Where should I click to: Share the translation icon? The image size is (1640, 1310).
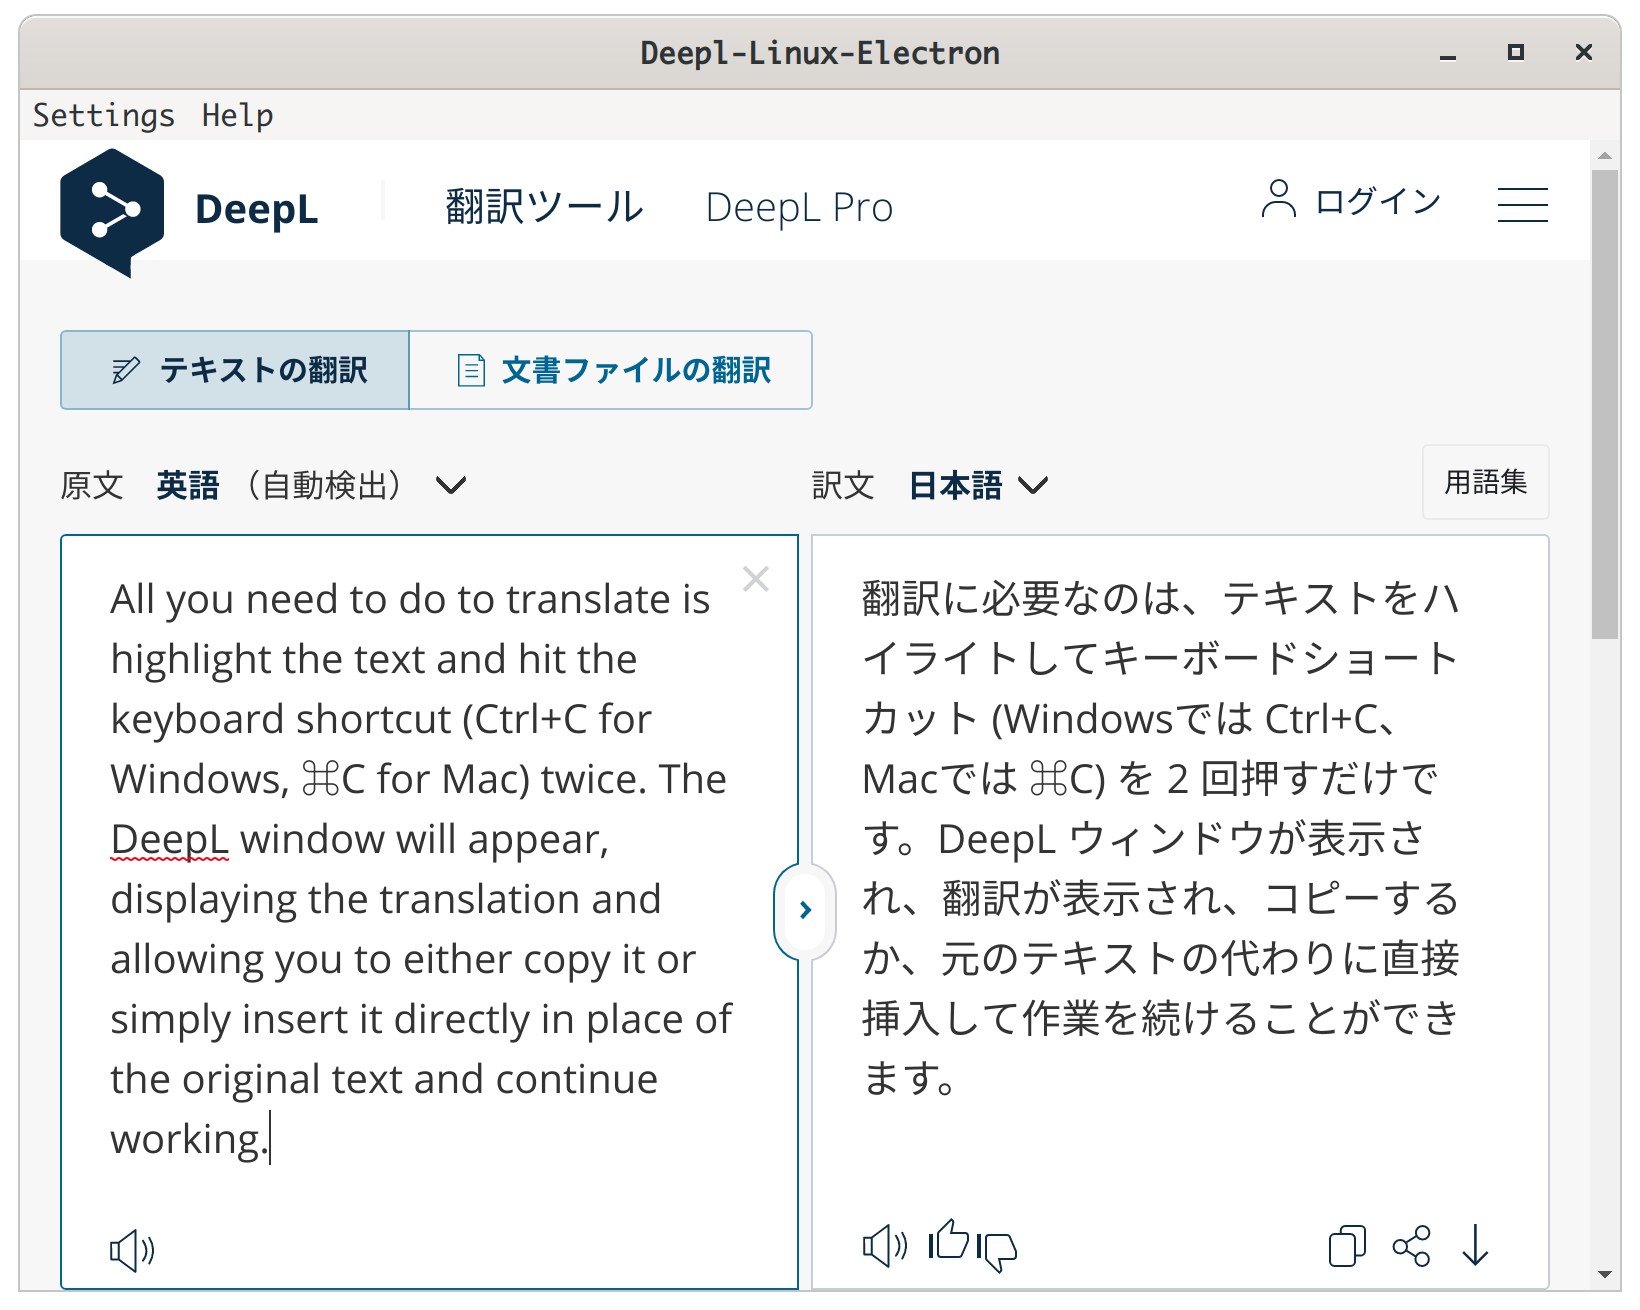pyautogui.click(x=1411, y=1246)
